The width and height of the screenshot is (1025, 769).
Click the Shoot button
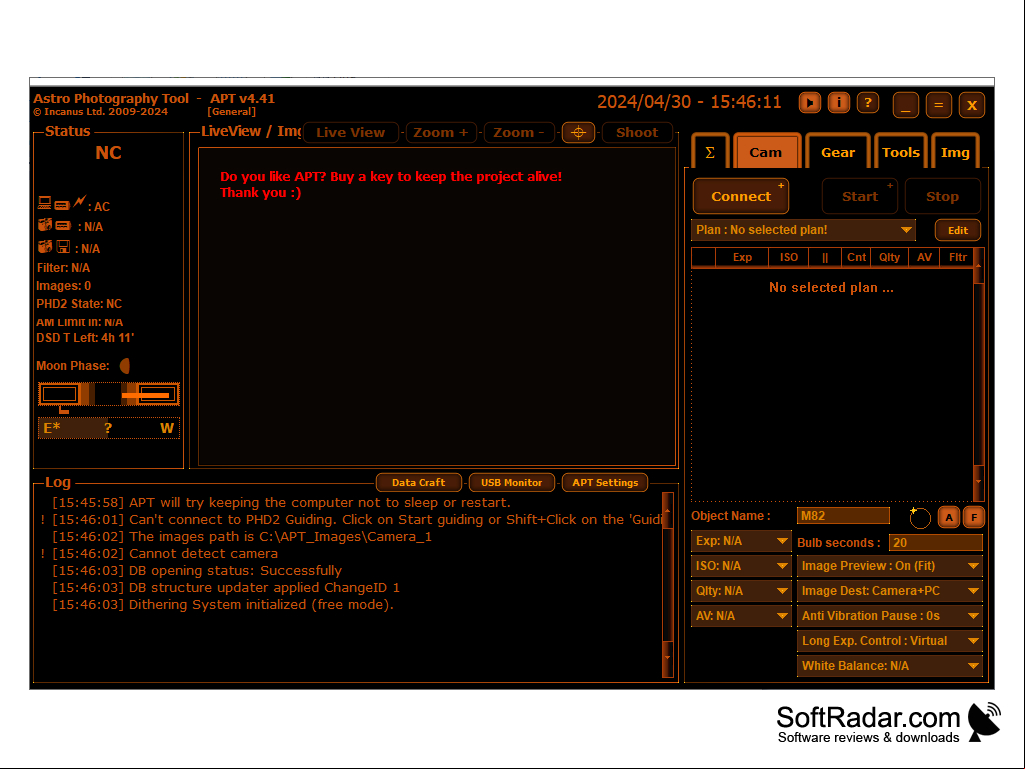(637, 132)
